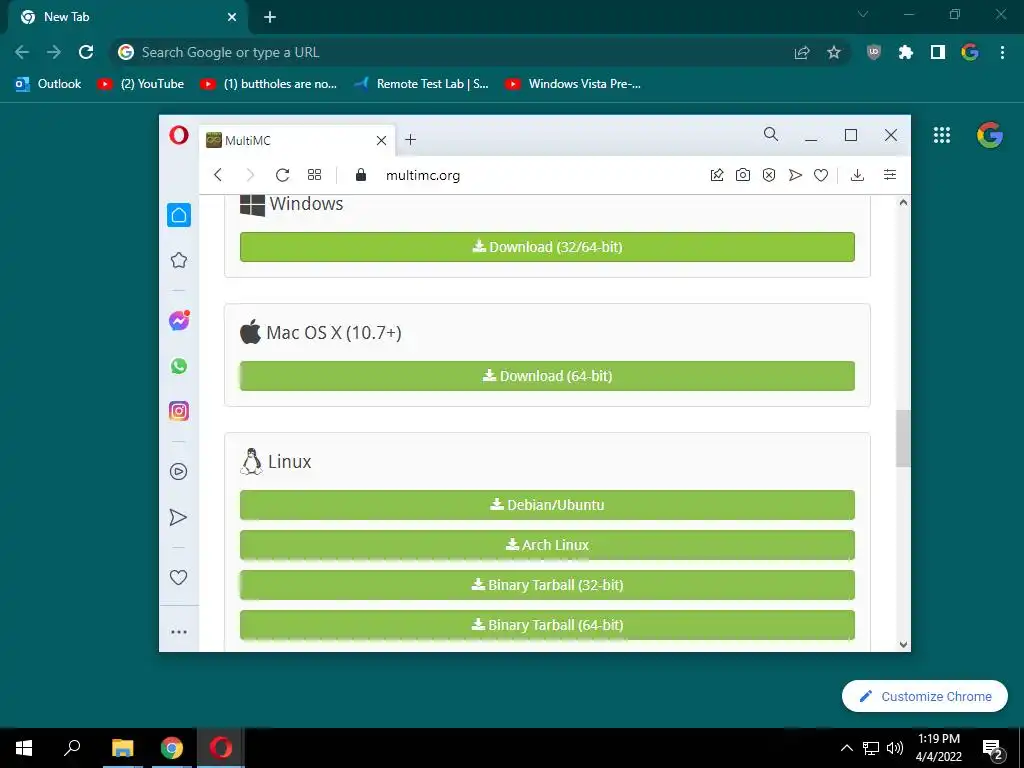Image resolution: width=1024 pixels, height=768 pixels.
Task: Open Messenger in Opera sidebar
Action: [178, 321]
